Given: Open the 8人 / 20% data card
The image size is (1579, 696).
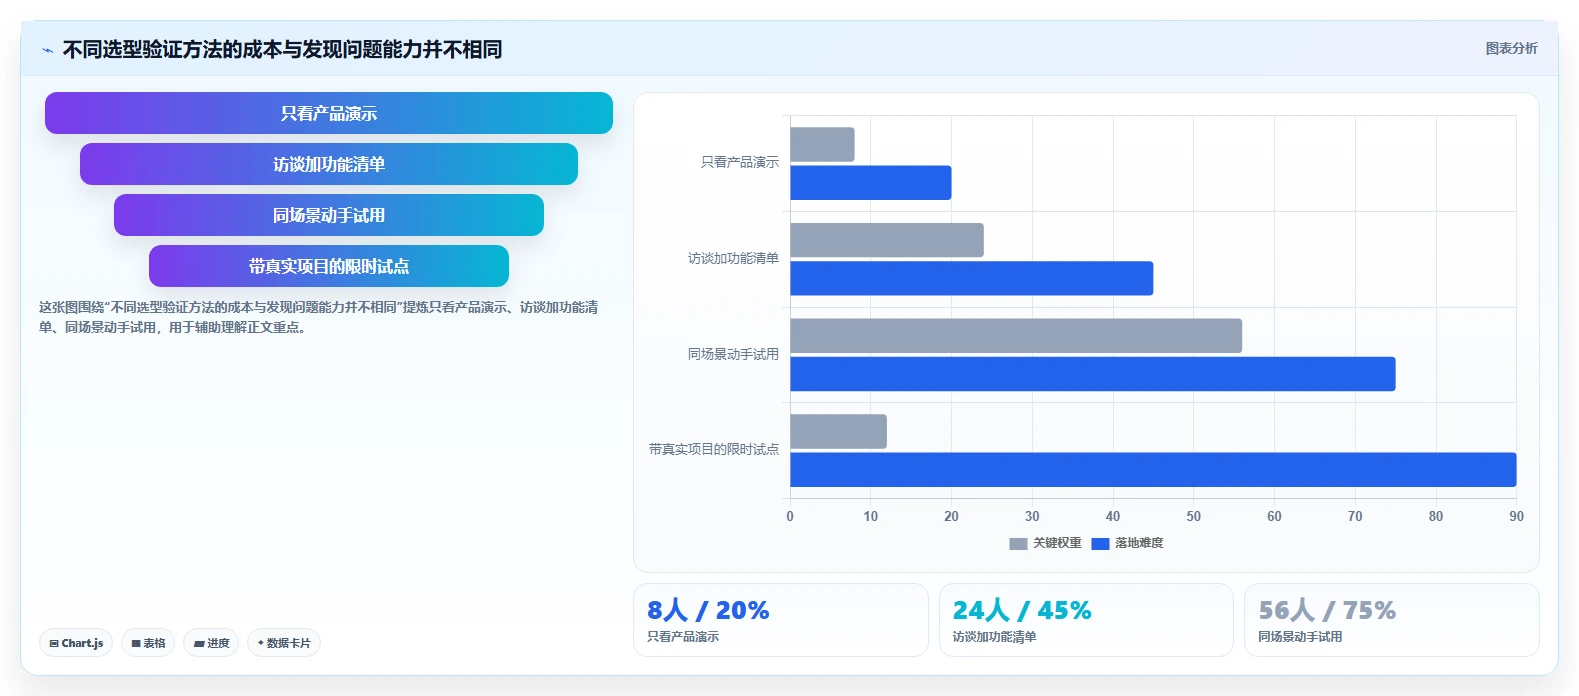Looking at the screenshot, I should (x=780, y=620).
